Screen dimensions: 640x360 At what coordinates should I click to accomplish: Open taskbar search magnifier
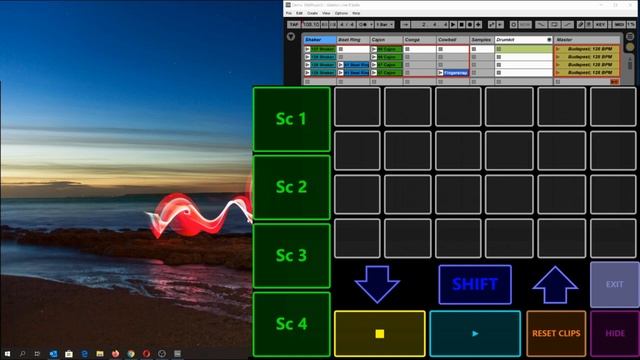coord(22,353)
